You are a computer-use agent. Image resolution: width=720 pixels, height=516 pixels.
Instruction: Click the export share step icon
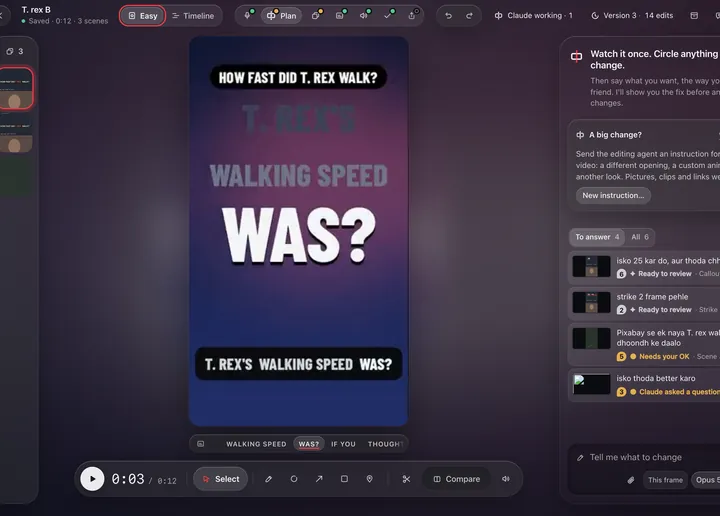tap(413, 15)
